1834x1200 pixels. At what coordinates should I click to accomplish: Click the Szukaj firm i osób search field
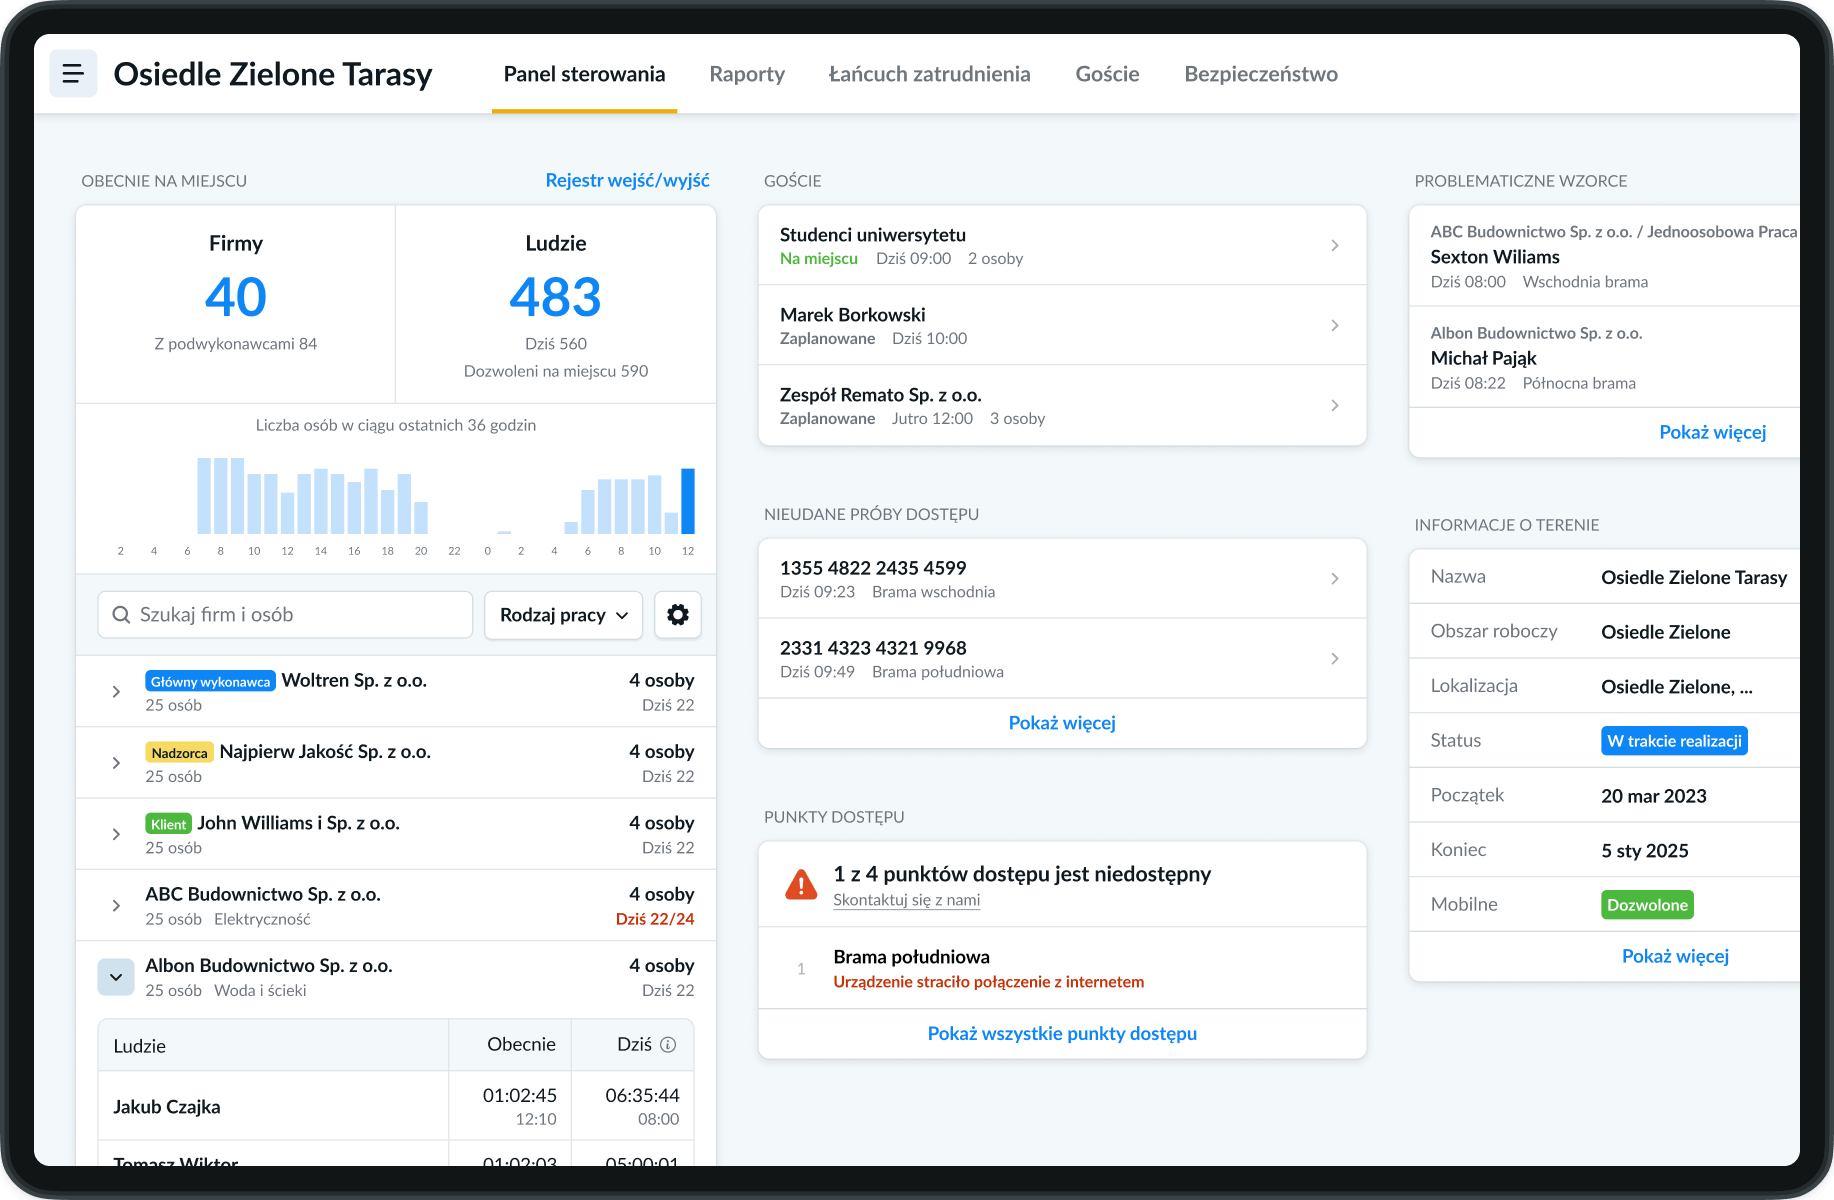click(285, 615)
